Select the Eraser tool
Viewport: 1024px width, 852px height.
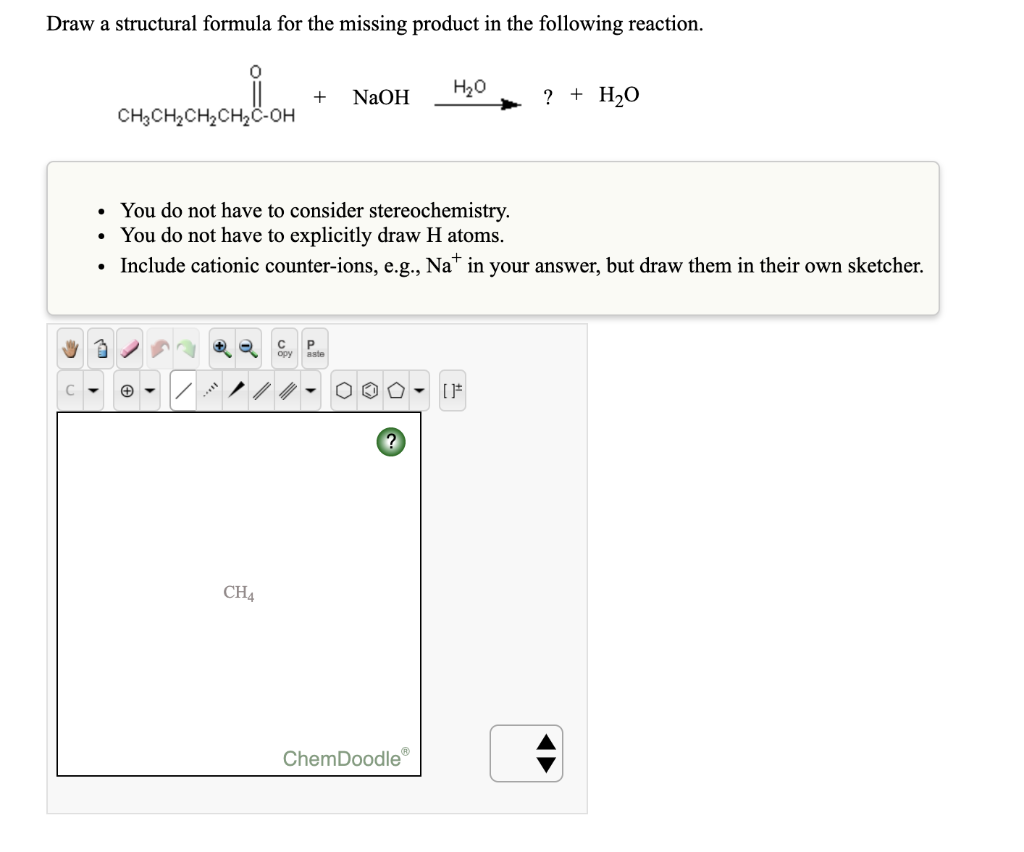(x=126, y=347)
